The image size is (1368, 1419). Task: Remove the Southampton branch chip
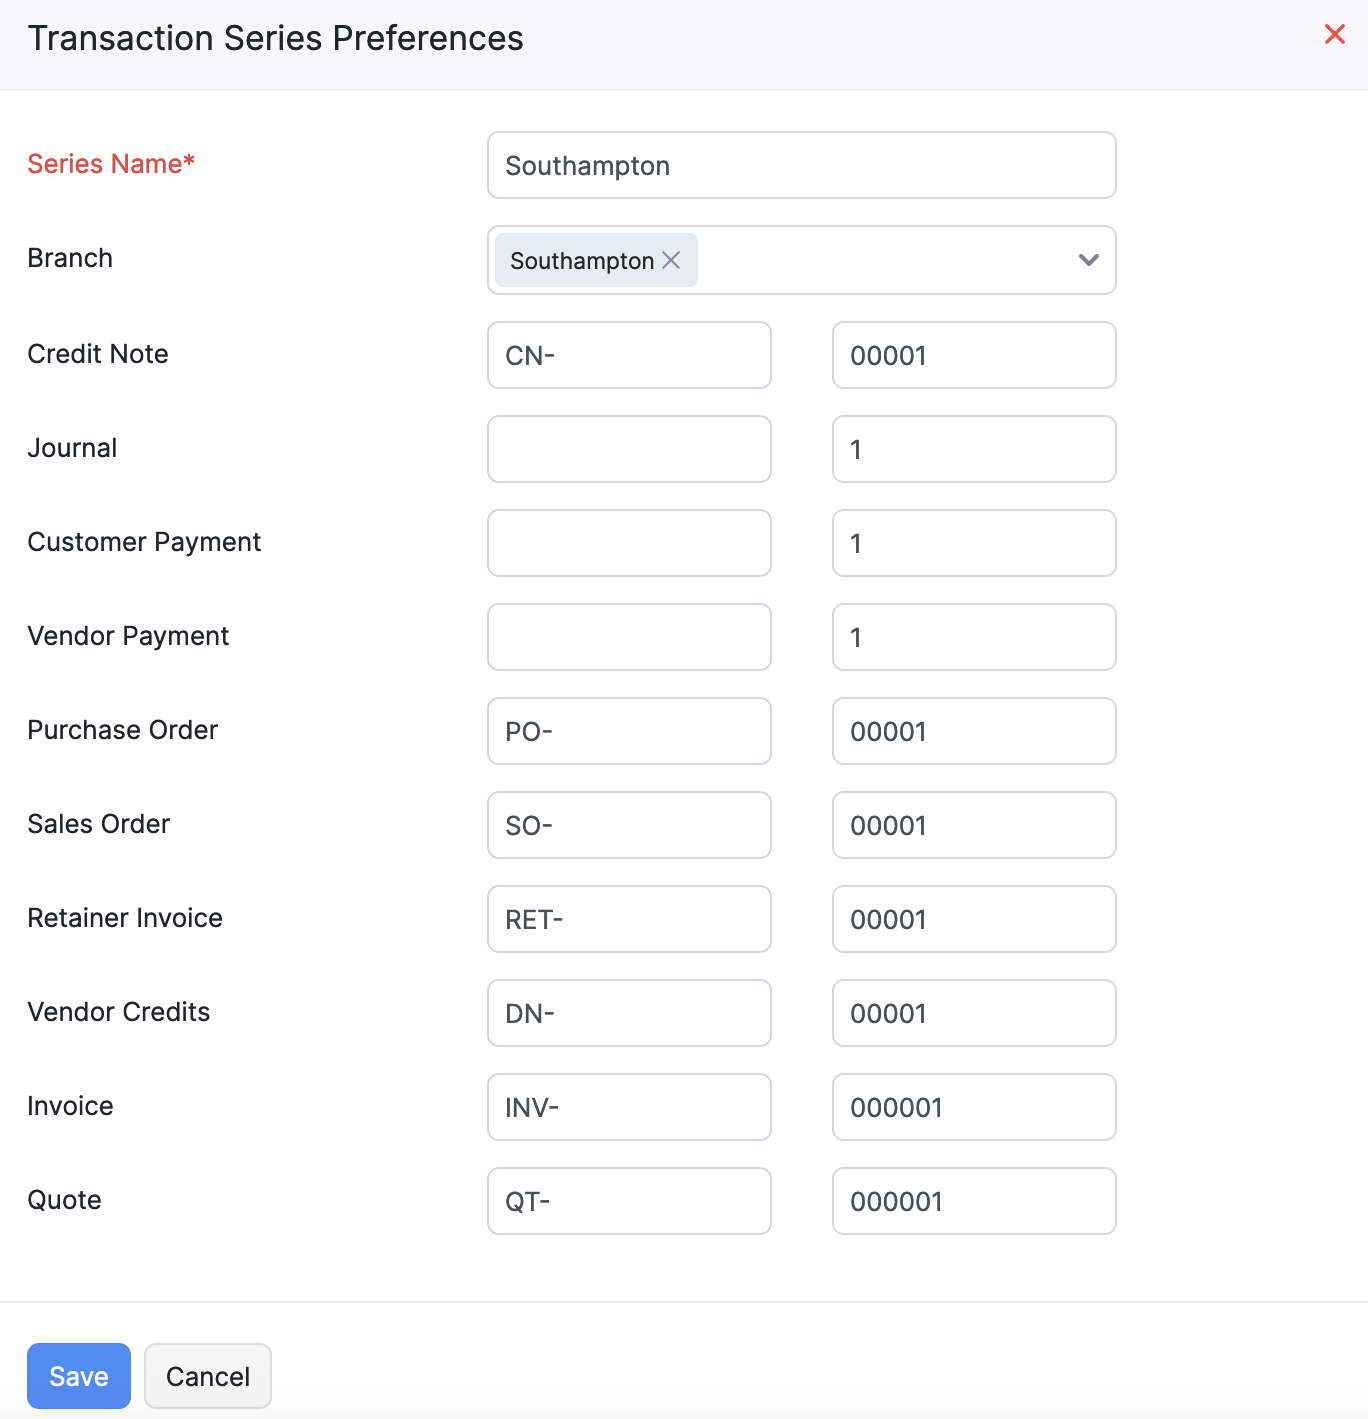pyautogui.click(x=670, y=260)
